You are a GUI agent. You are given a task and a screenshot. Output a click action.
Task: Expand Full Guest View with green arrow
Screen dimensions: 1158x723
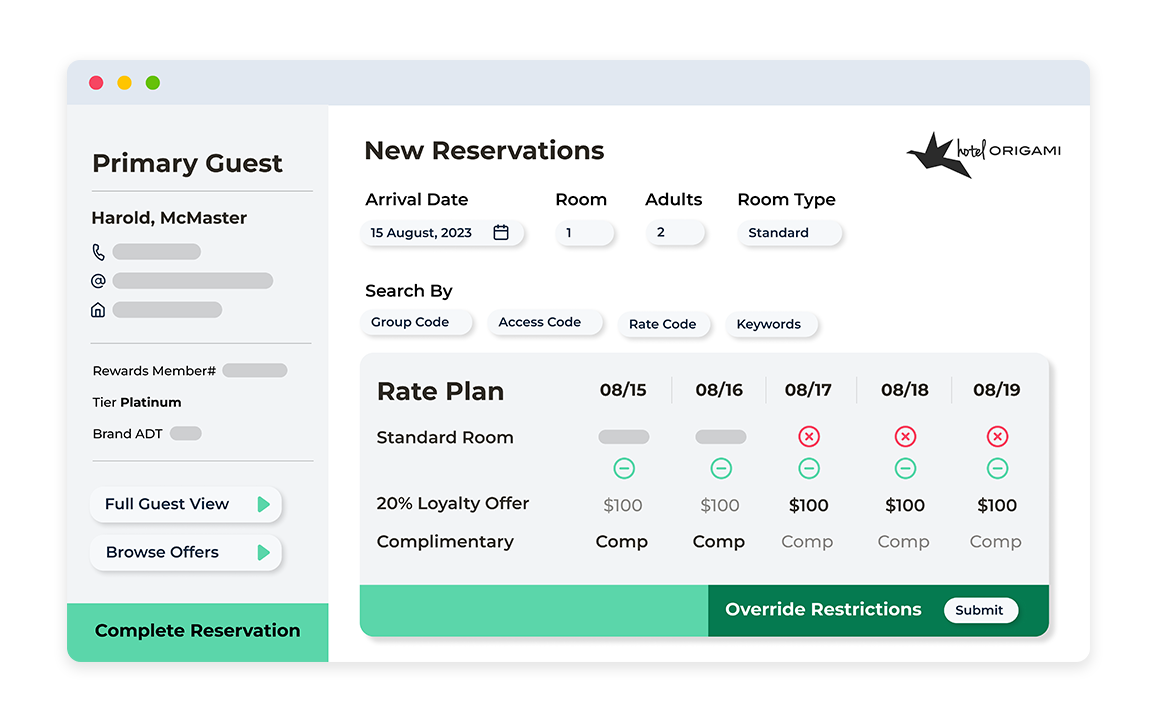click(264, 504)
